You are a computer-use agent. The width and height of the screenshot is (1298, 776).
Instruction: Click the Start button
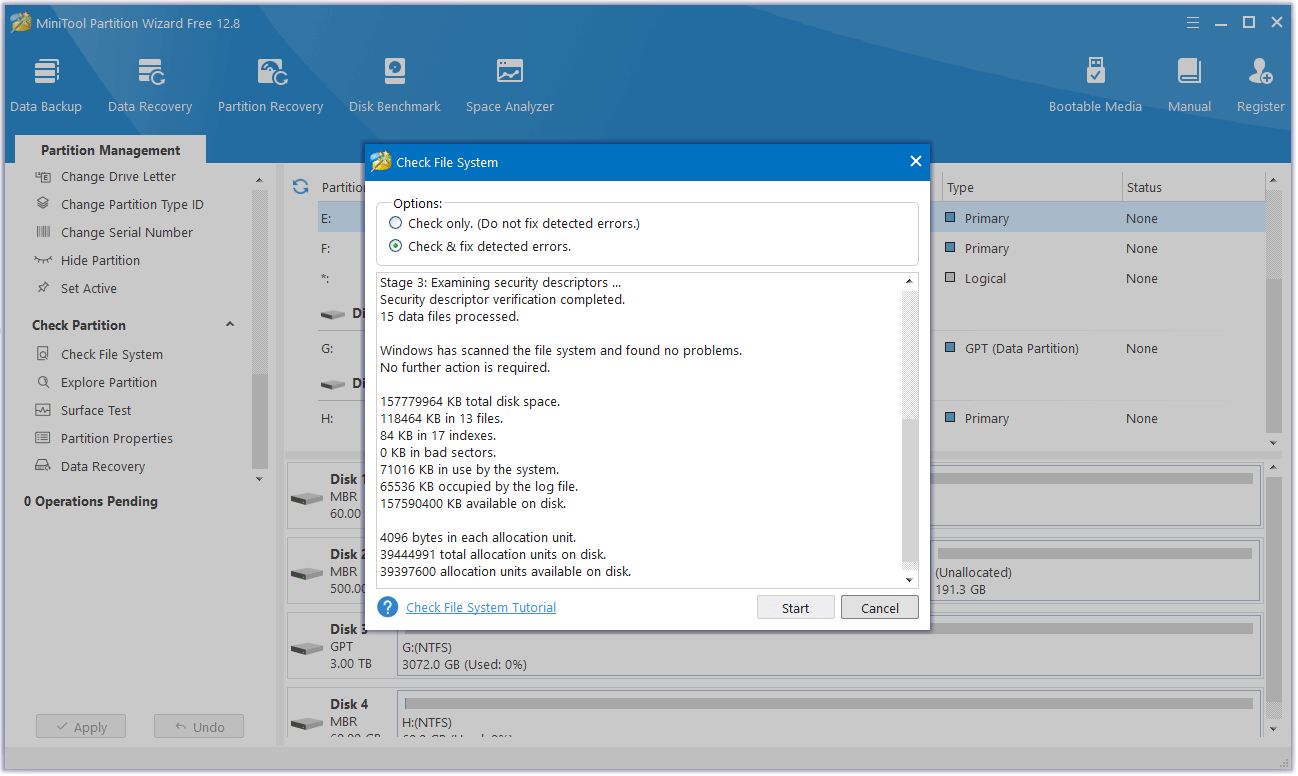[796, 608]
